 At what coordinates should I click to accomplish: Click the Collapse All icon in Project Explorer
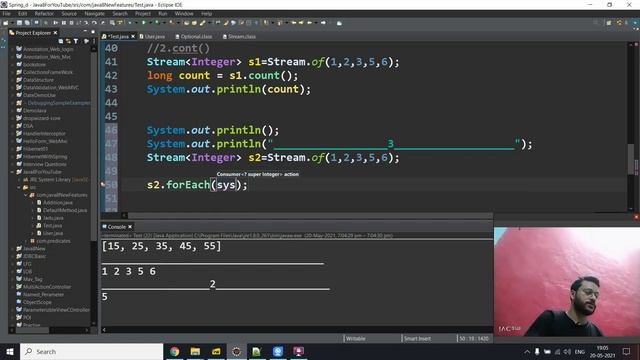61,41
